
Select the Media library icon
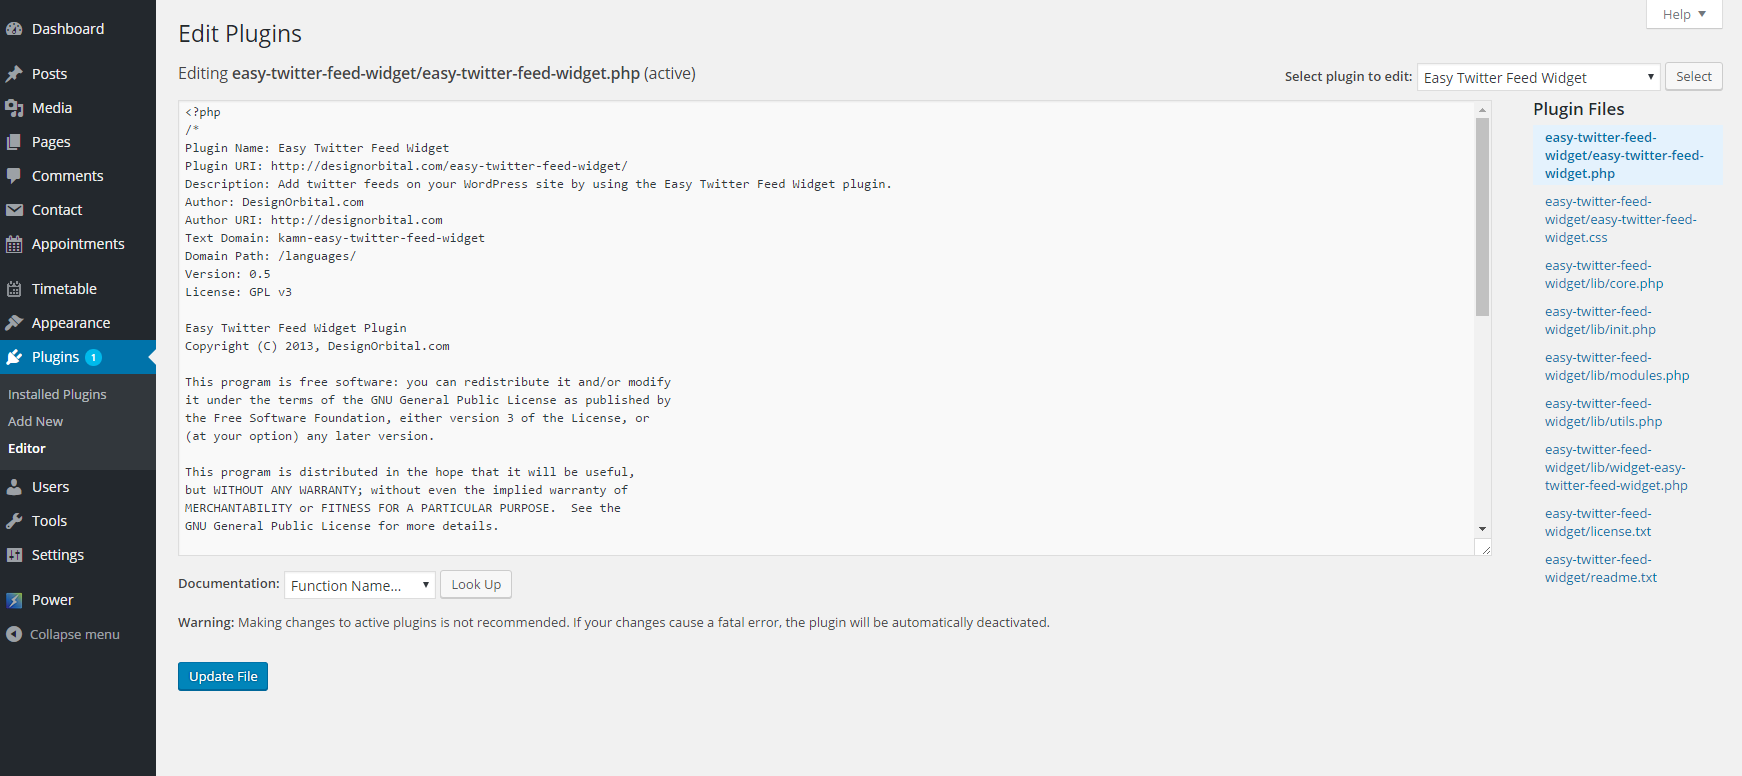(x=15, y=107)
